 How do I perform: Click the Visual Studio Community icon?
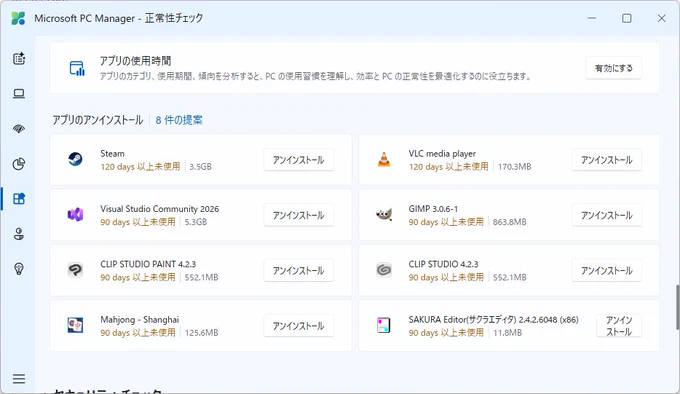pyautogui.click(x=75, y=214)
